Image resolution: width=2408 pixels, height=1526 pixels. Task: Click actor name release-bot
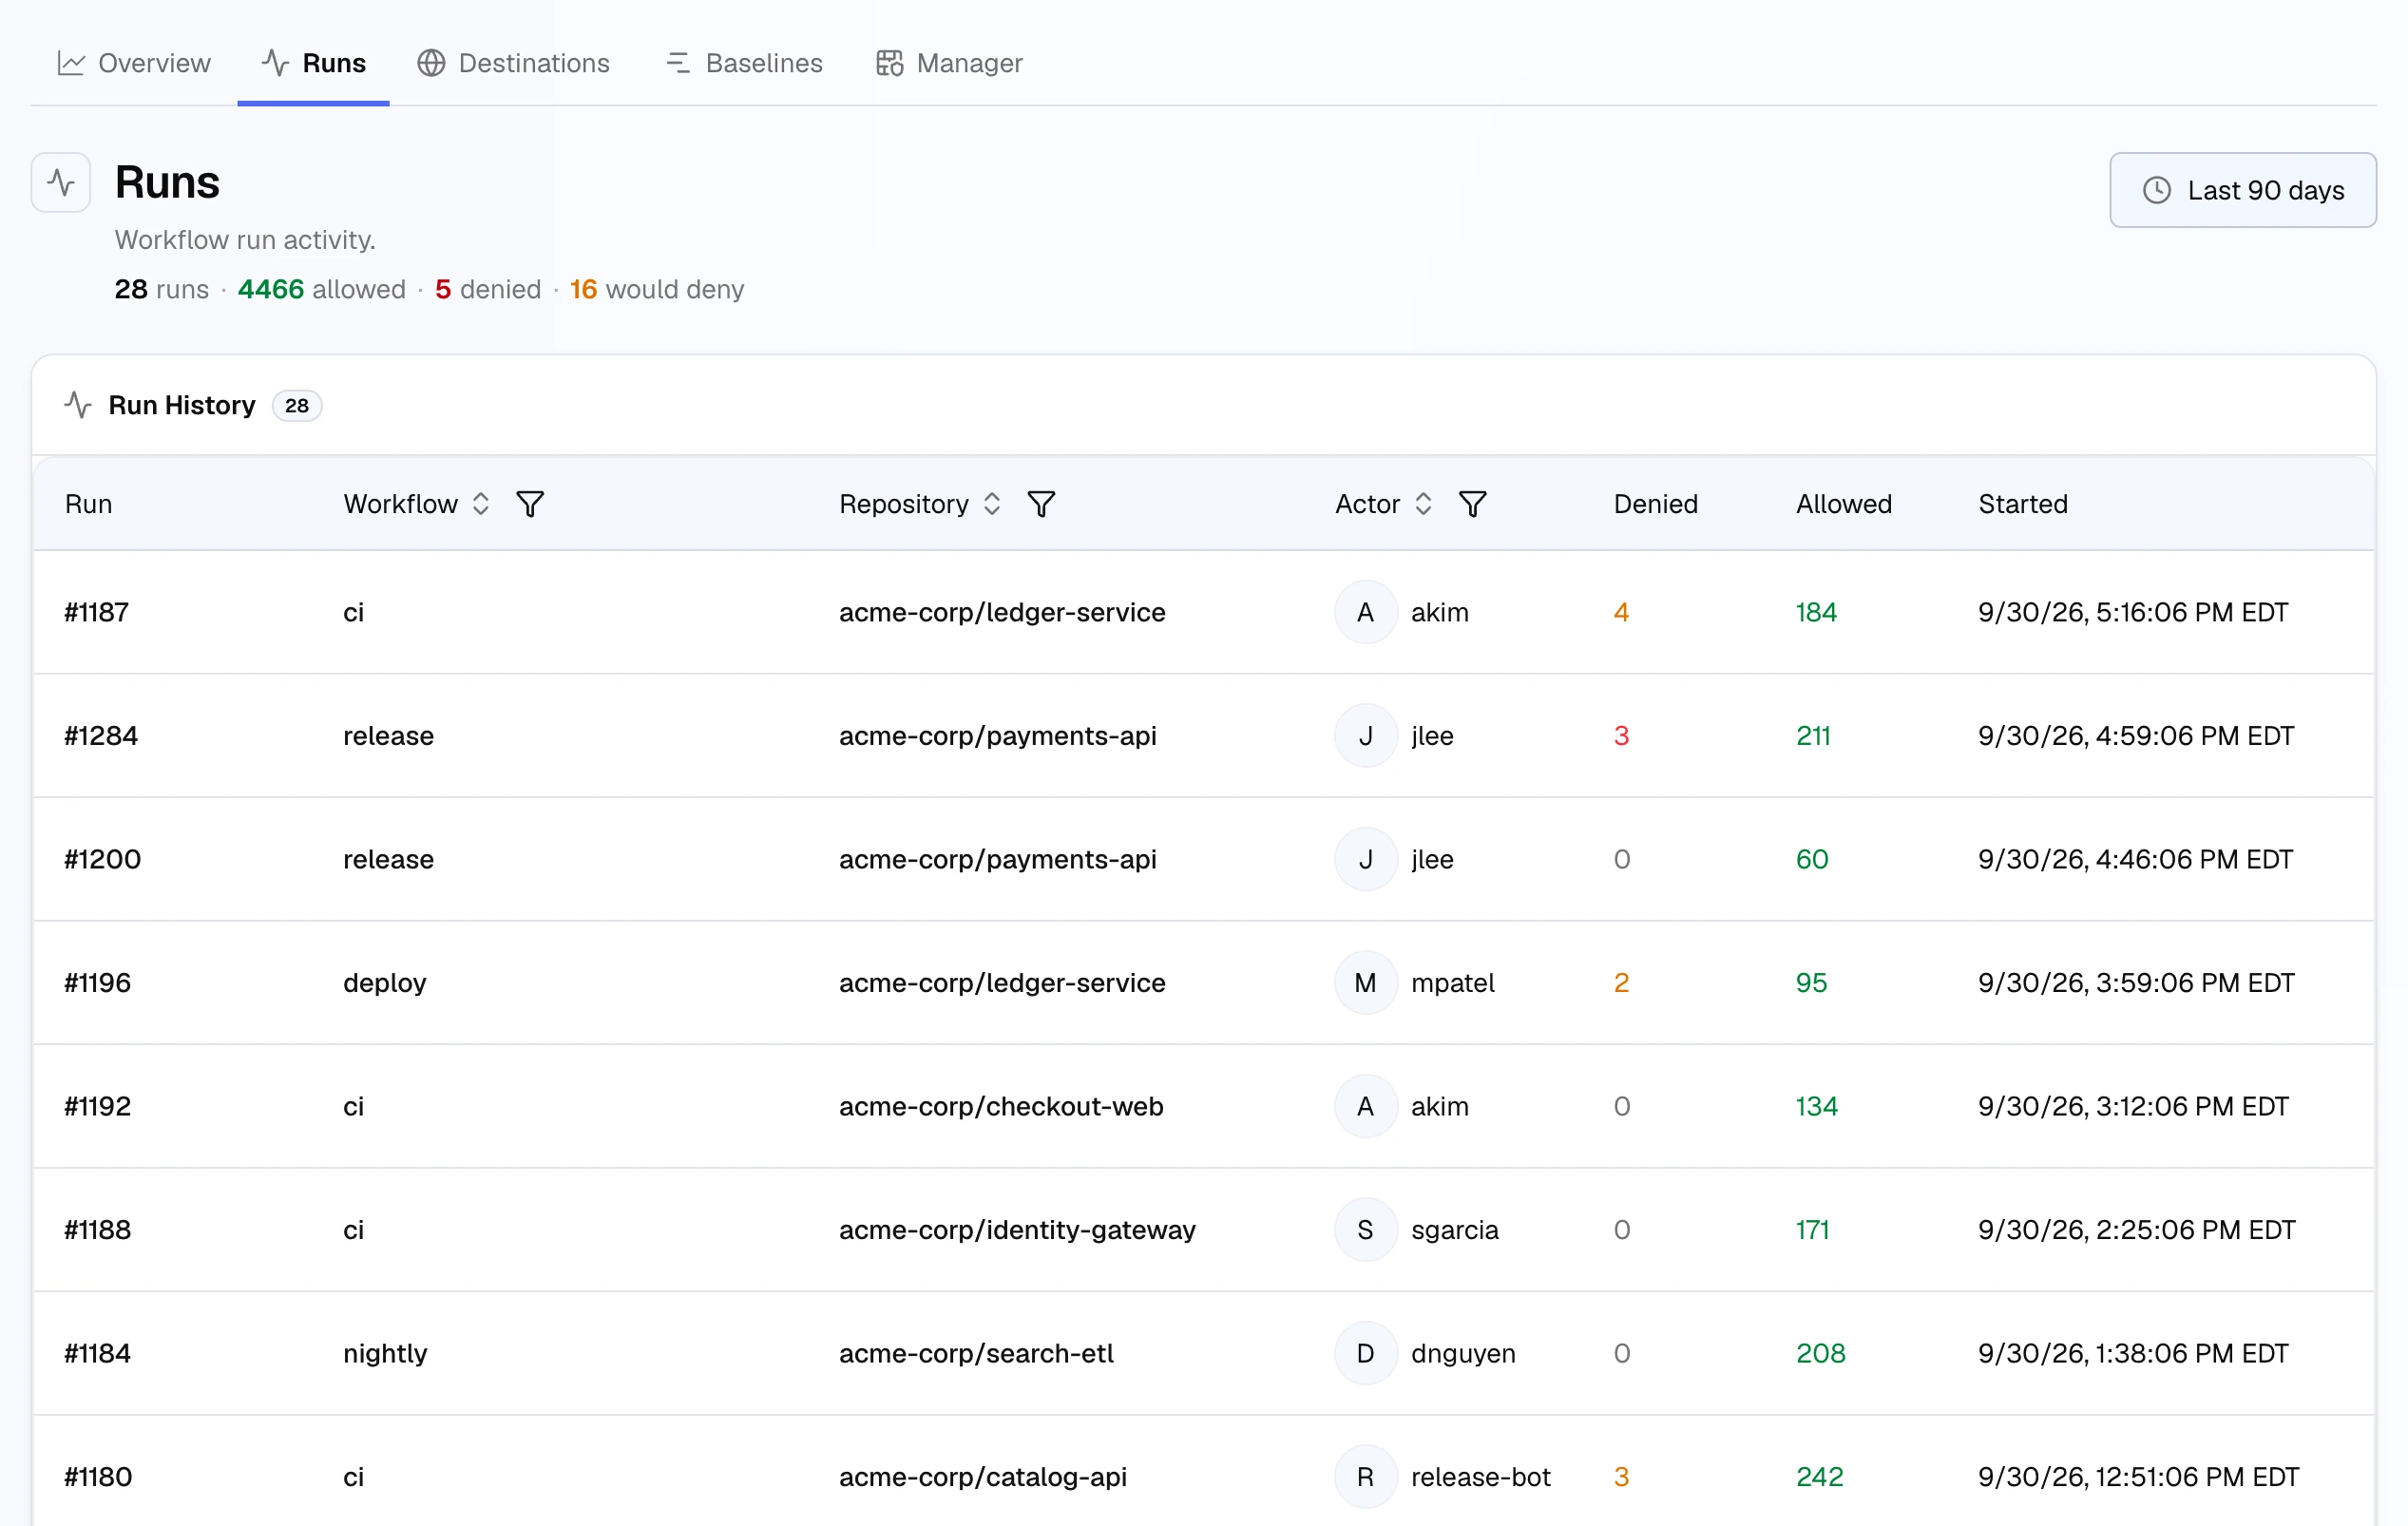[x=1480, y=1477]
